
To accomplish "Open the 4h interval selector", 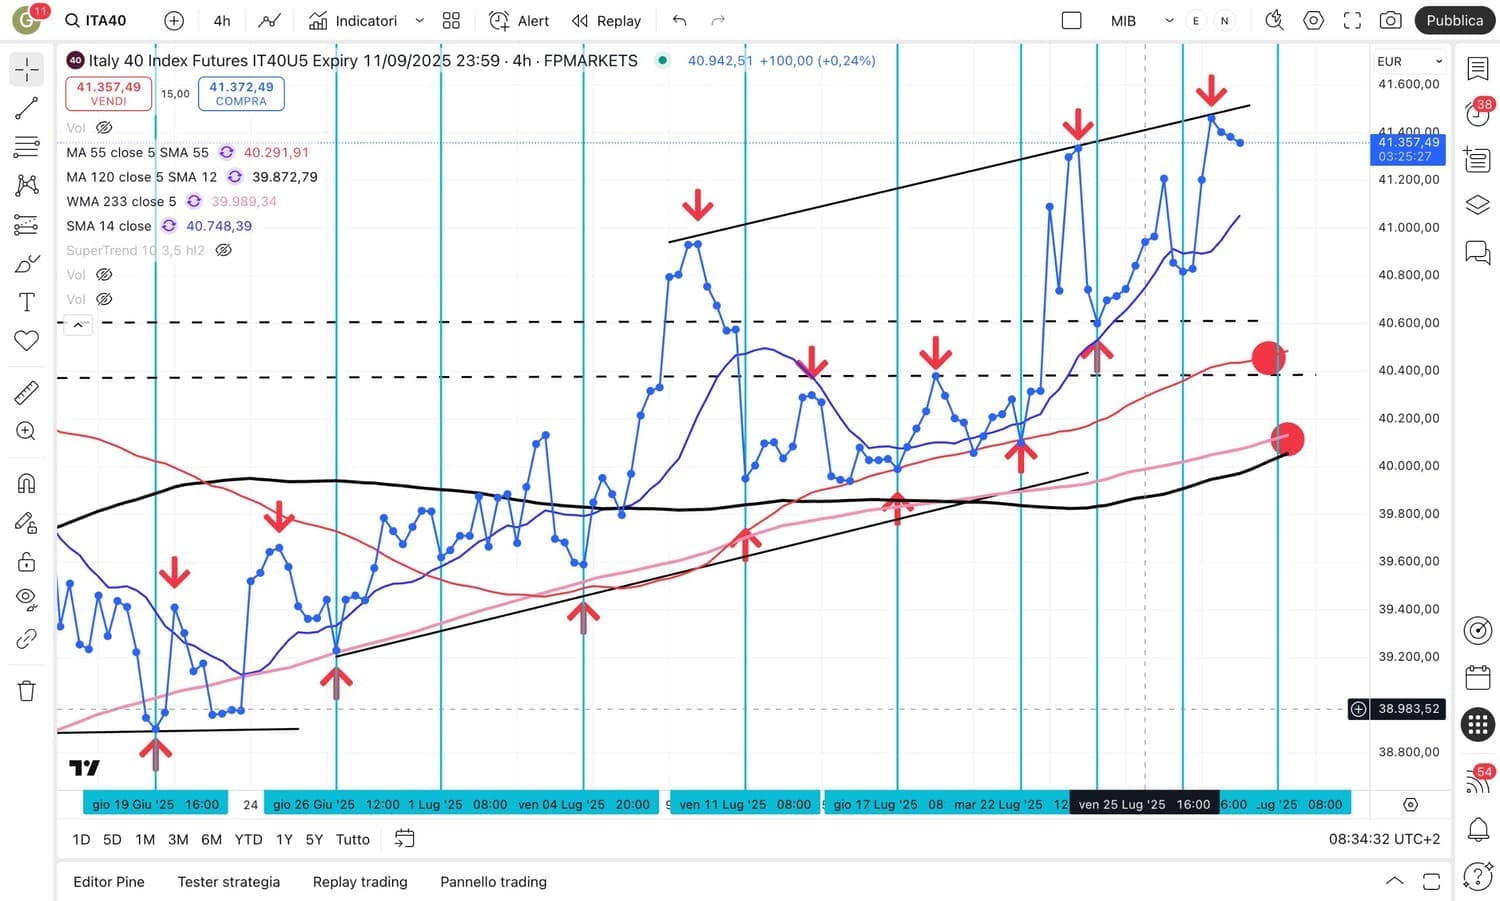I will coord(222,20).
